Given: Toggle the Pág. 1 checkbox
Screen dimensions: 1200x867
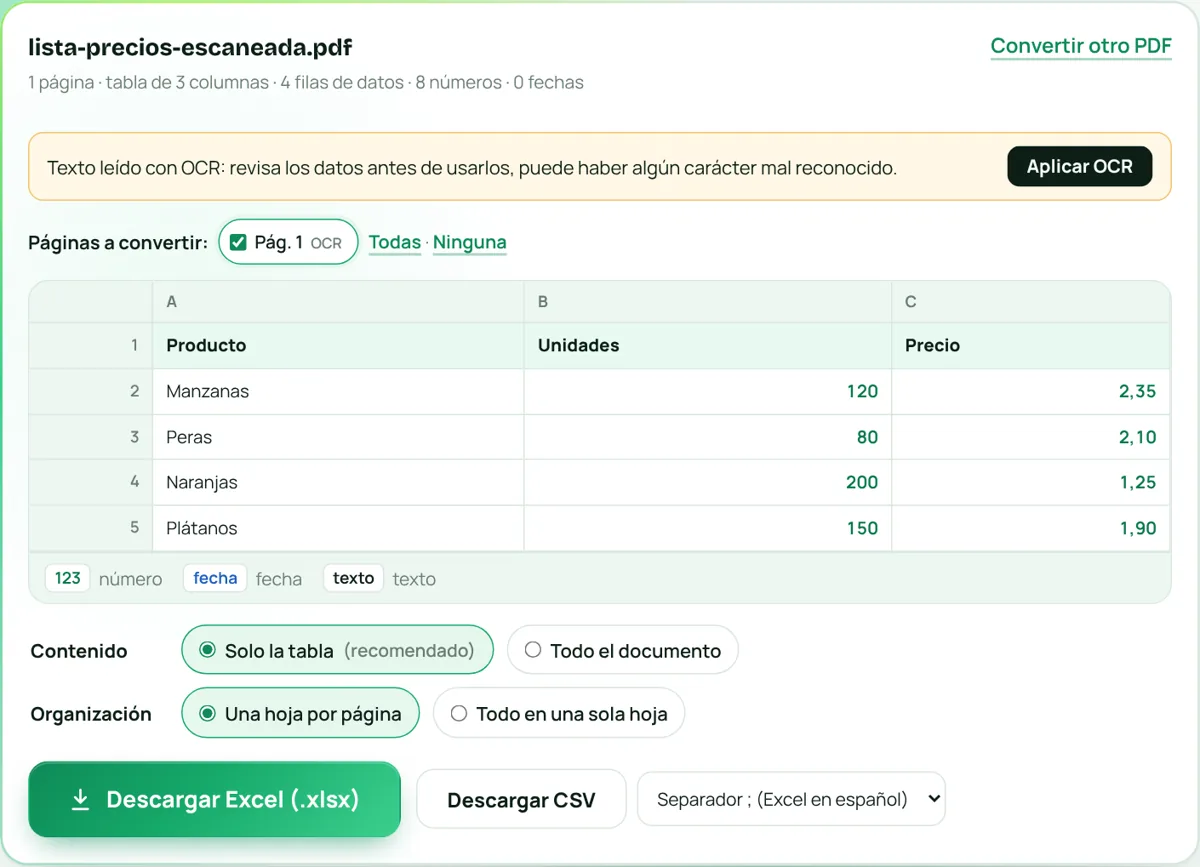Looking at the screenshot, I should (x=238, y=242).
